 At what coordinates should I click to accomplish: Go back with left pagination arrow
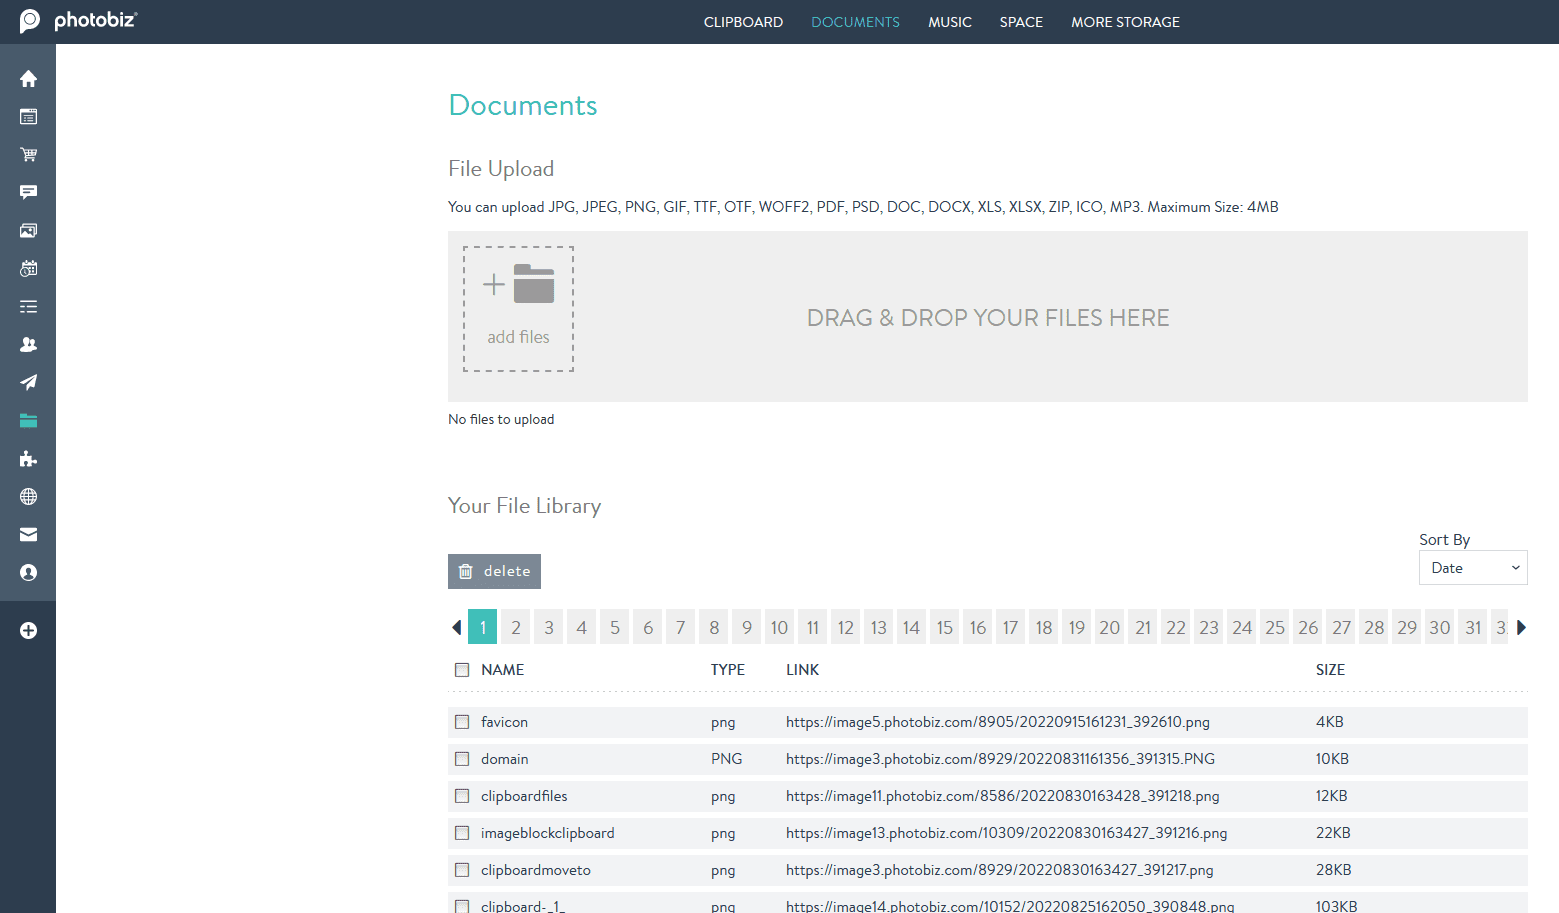click(x=456, y=627)
